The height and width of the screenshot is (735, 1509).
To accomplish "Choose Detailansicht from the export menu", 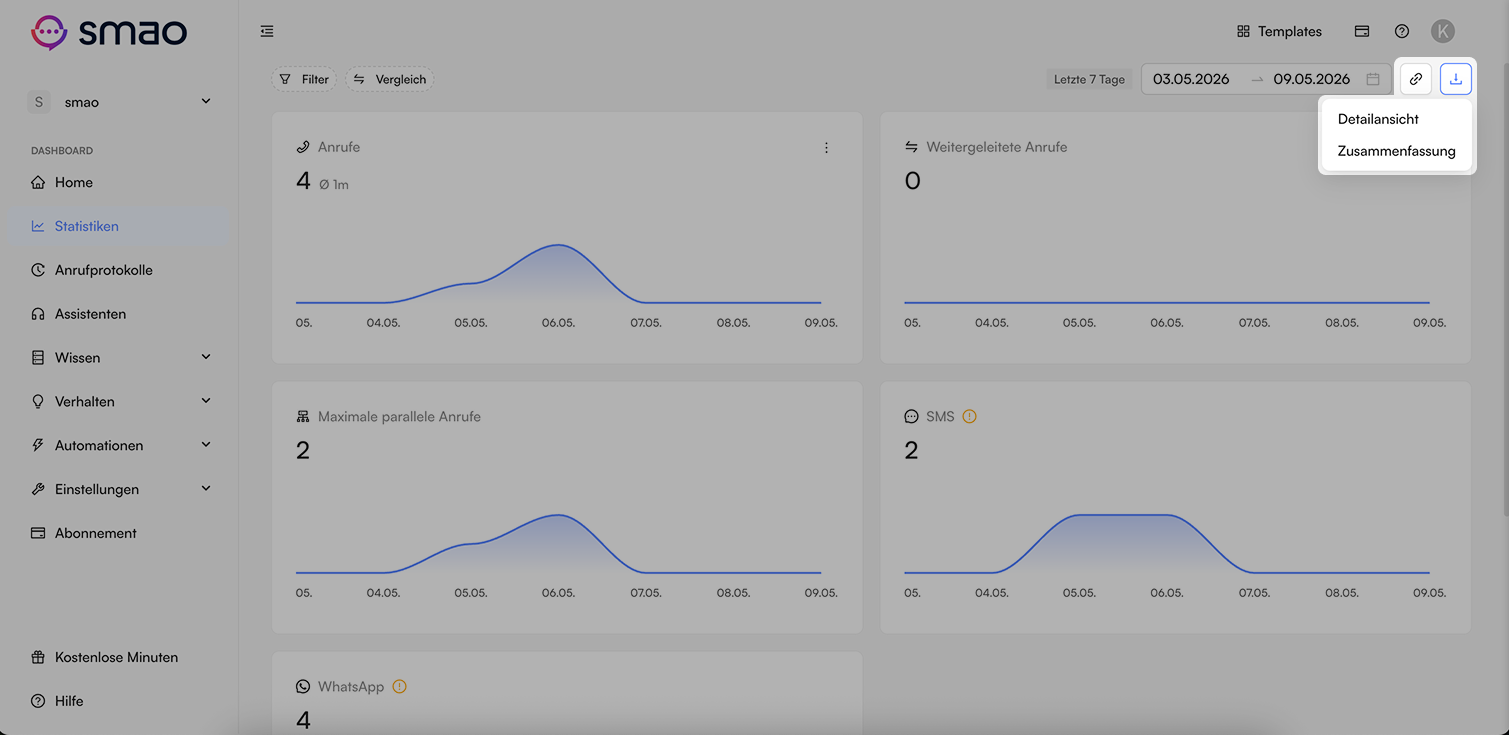I will pos(1396,119).
